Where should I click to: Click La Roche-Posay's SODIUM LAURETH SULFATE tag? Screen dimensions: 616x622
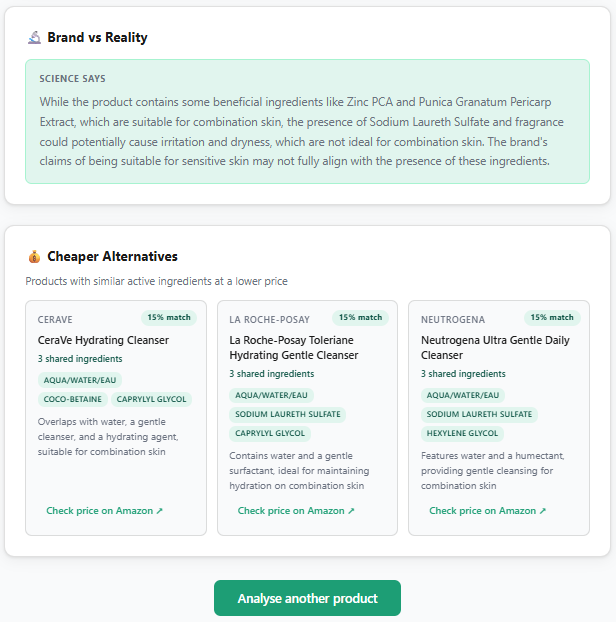288,414
